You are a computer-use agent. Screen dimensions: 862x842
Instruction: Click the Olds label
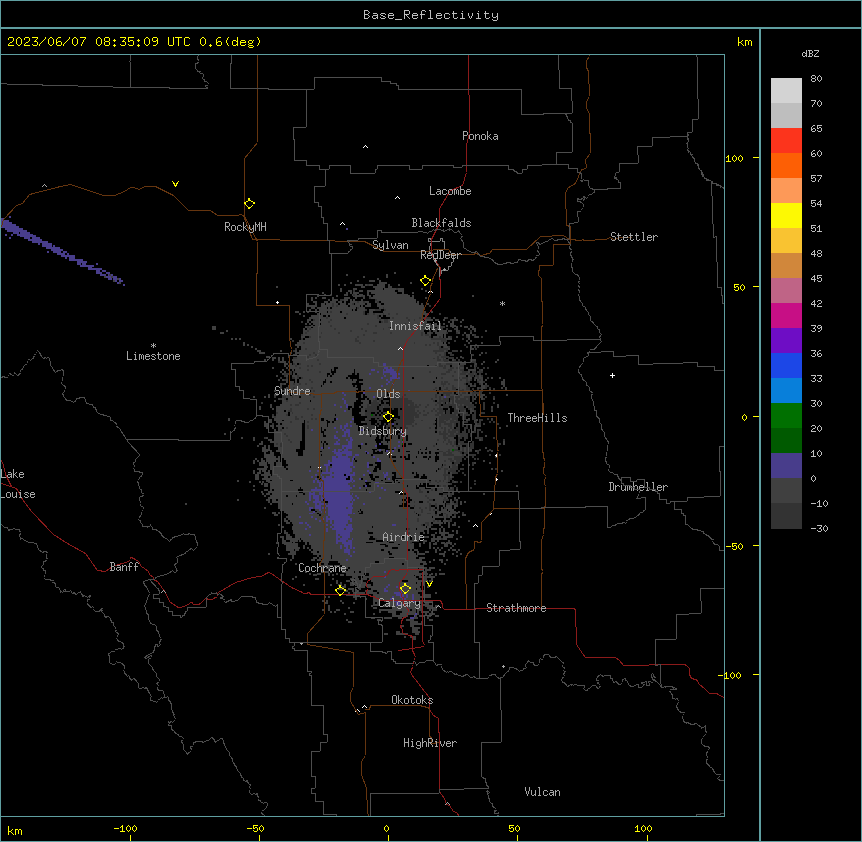coord(388,394)
